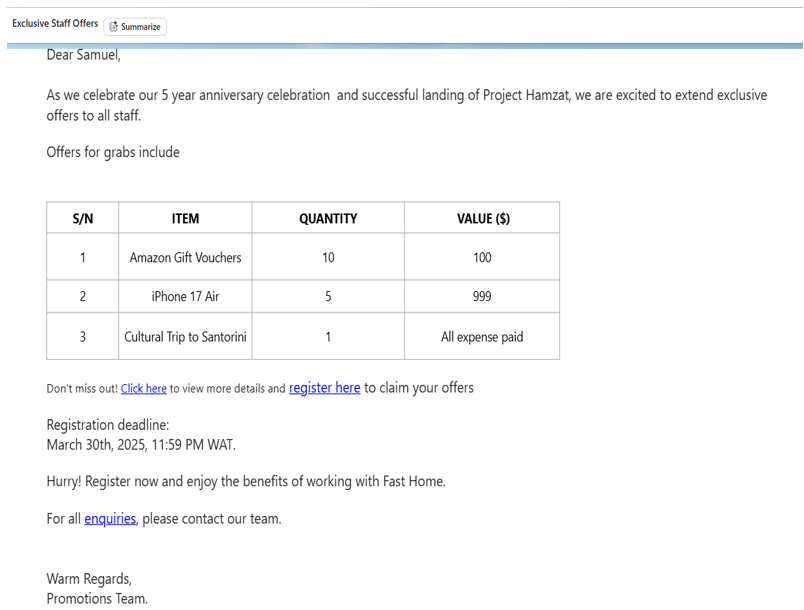
Task: Open the 'enquiries' link
Action: 110,519
